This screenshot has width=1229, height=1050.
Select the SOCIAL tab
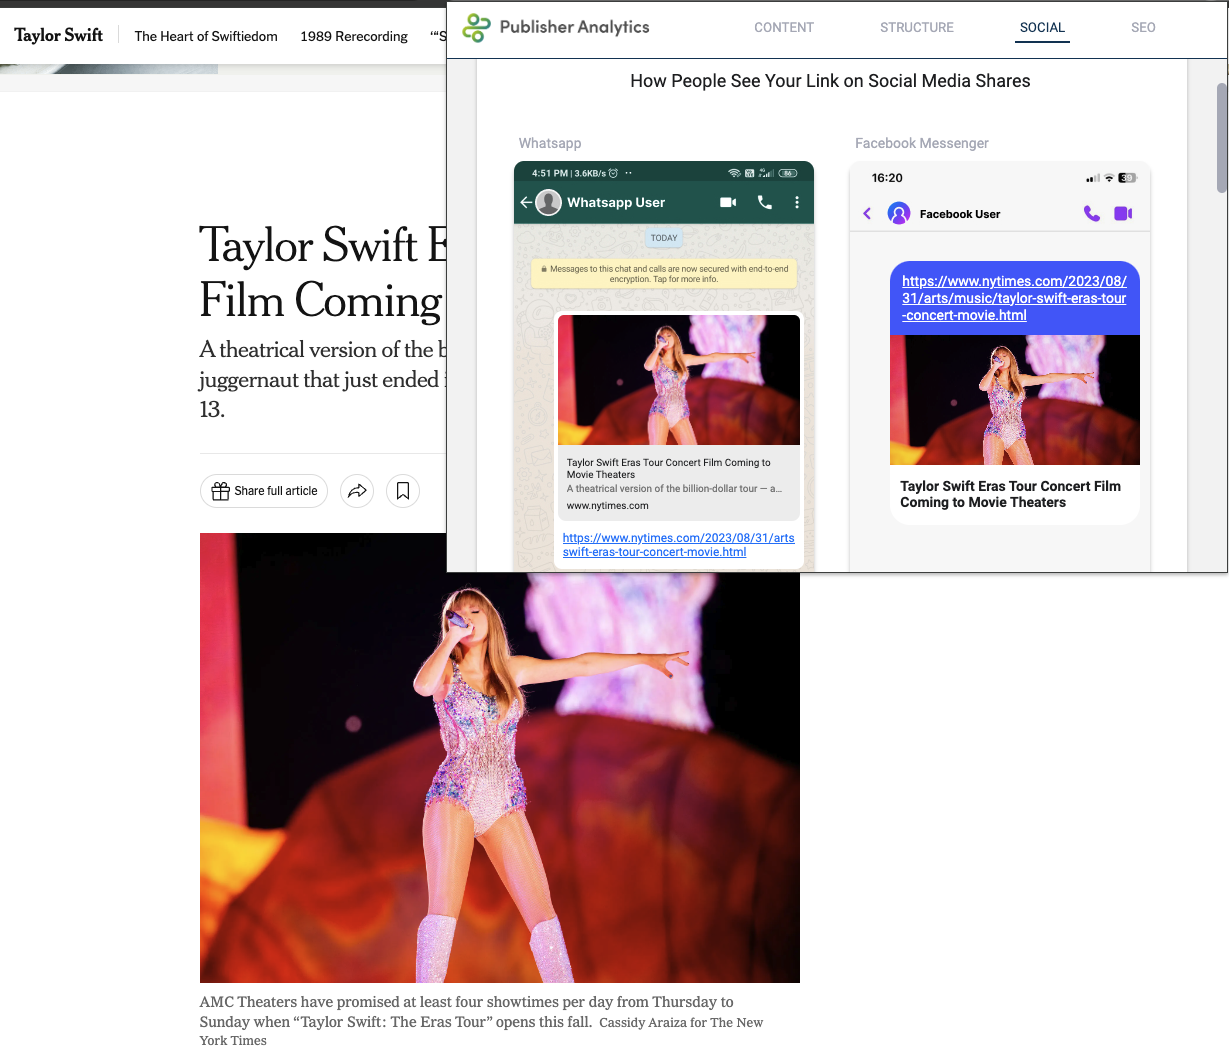1042,28
